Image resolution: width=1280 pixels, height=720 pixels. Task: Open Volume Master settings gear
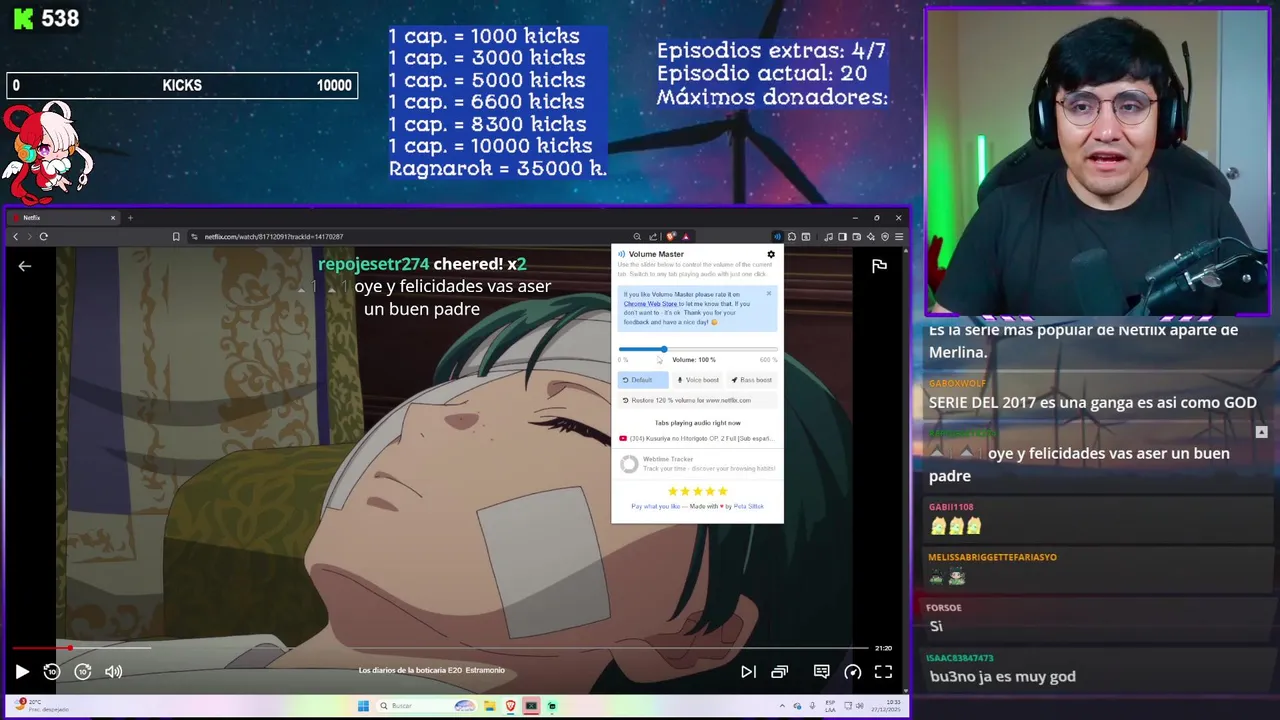771,254
